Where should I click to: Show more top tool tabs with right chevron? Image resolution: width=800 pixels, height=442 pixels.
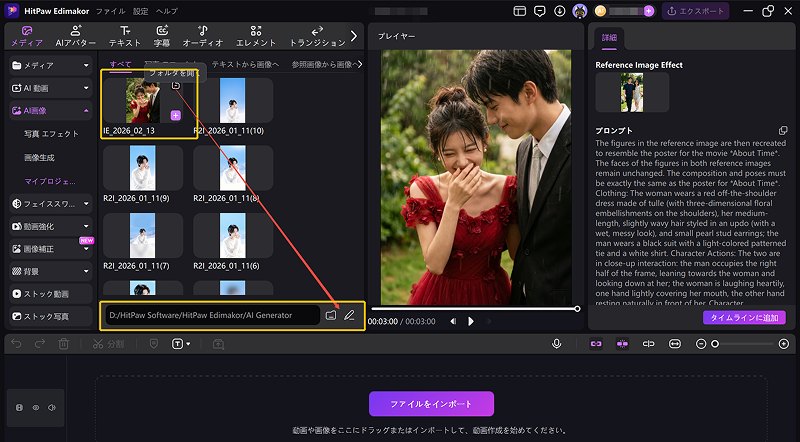(354, 36)
